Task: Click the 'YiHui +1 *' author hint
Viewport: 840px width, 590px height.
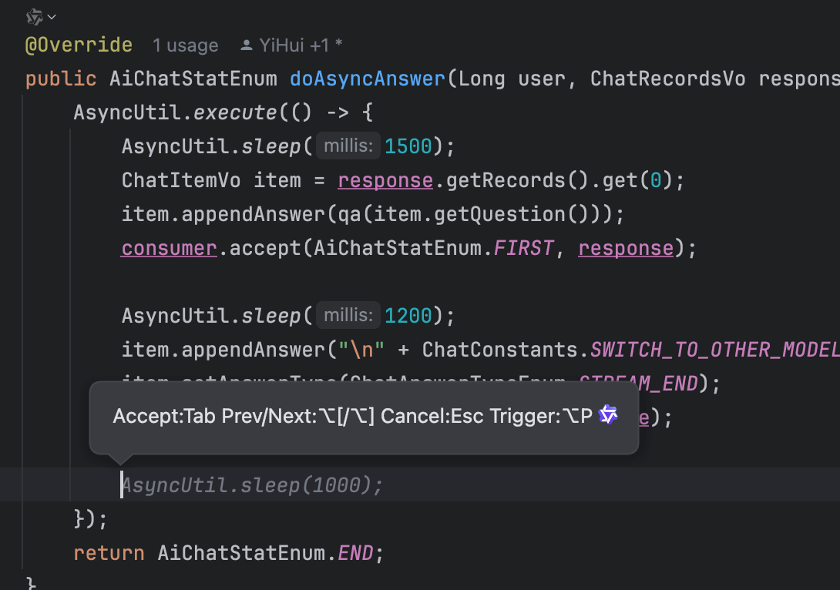Action: tap(301, 46)
